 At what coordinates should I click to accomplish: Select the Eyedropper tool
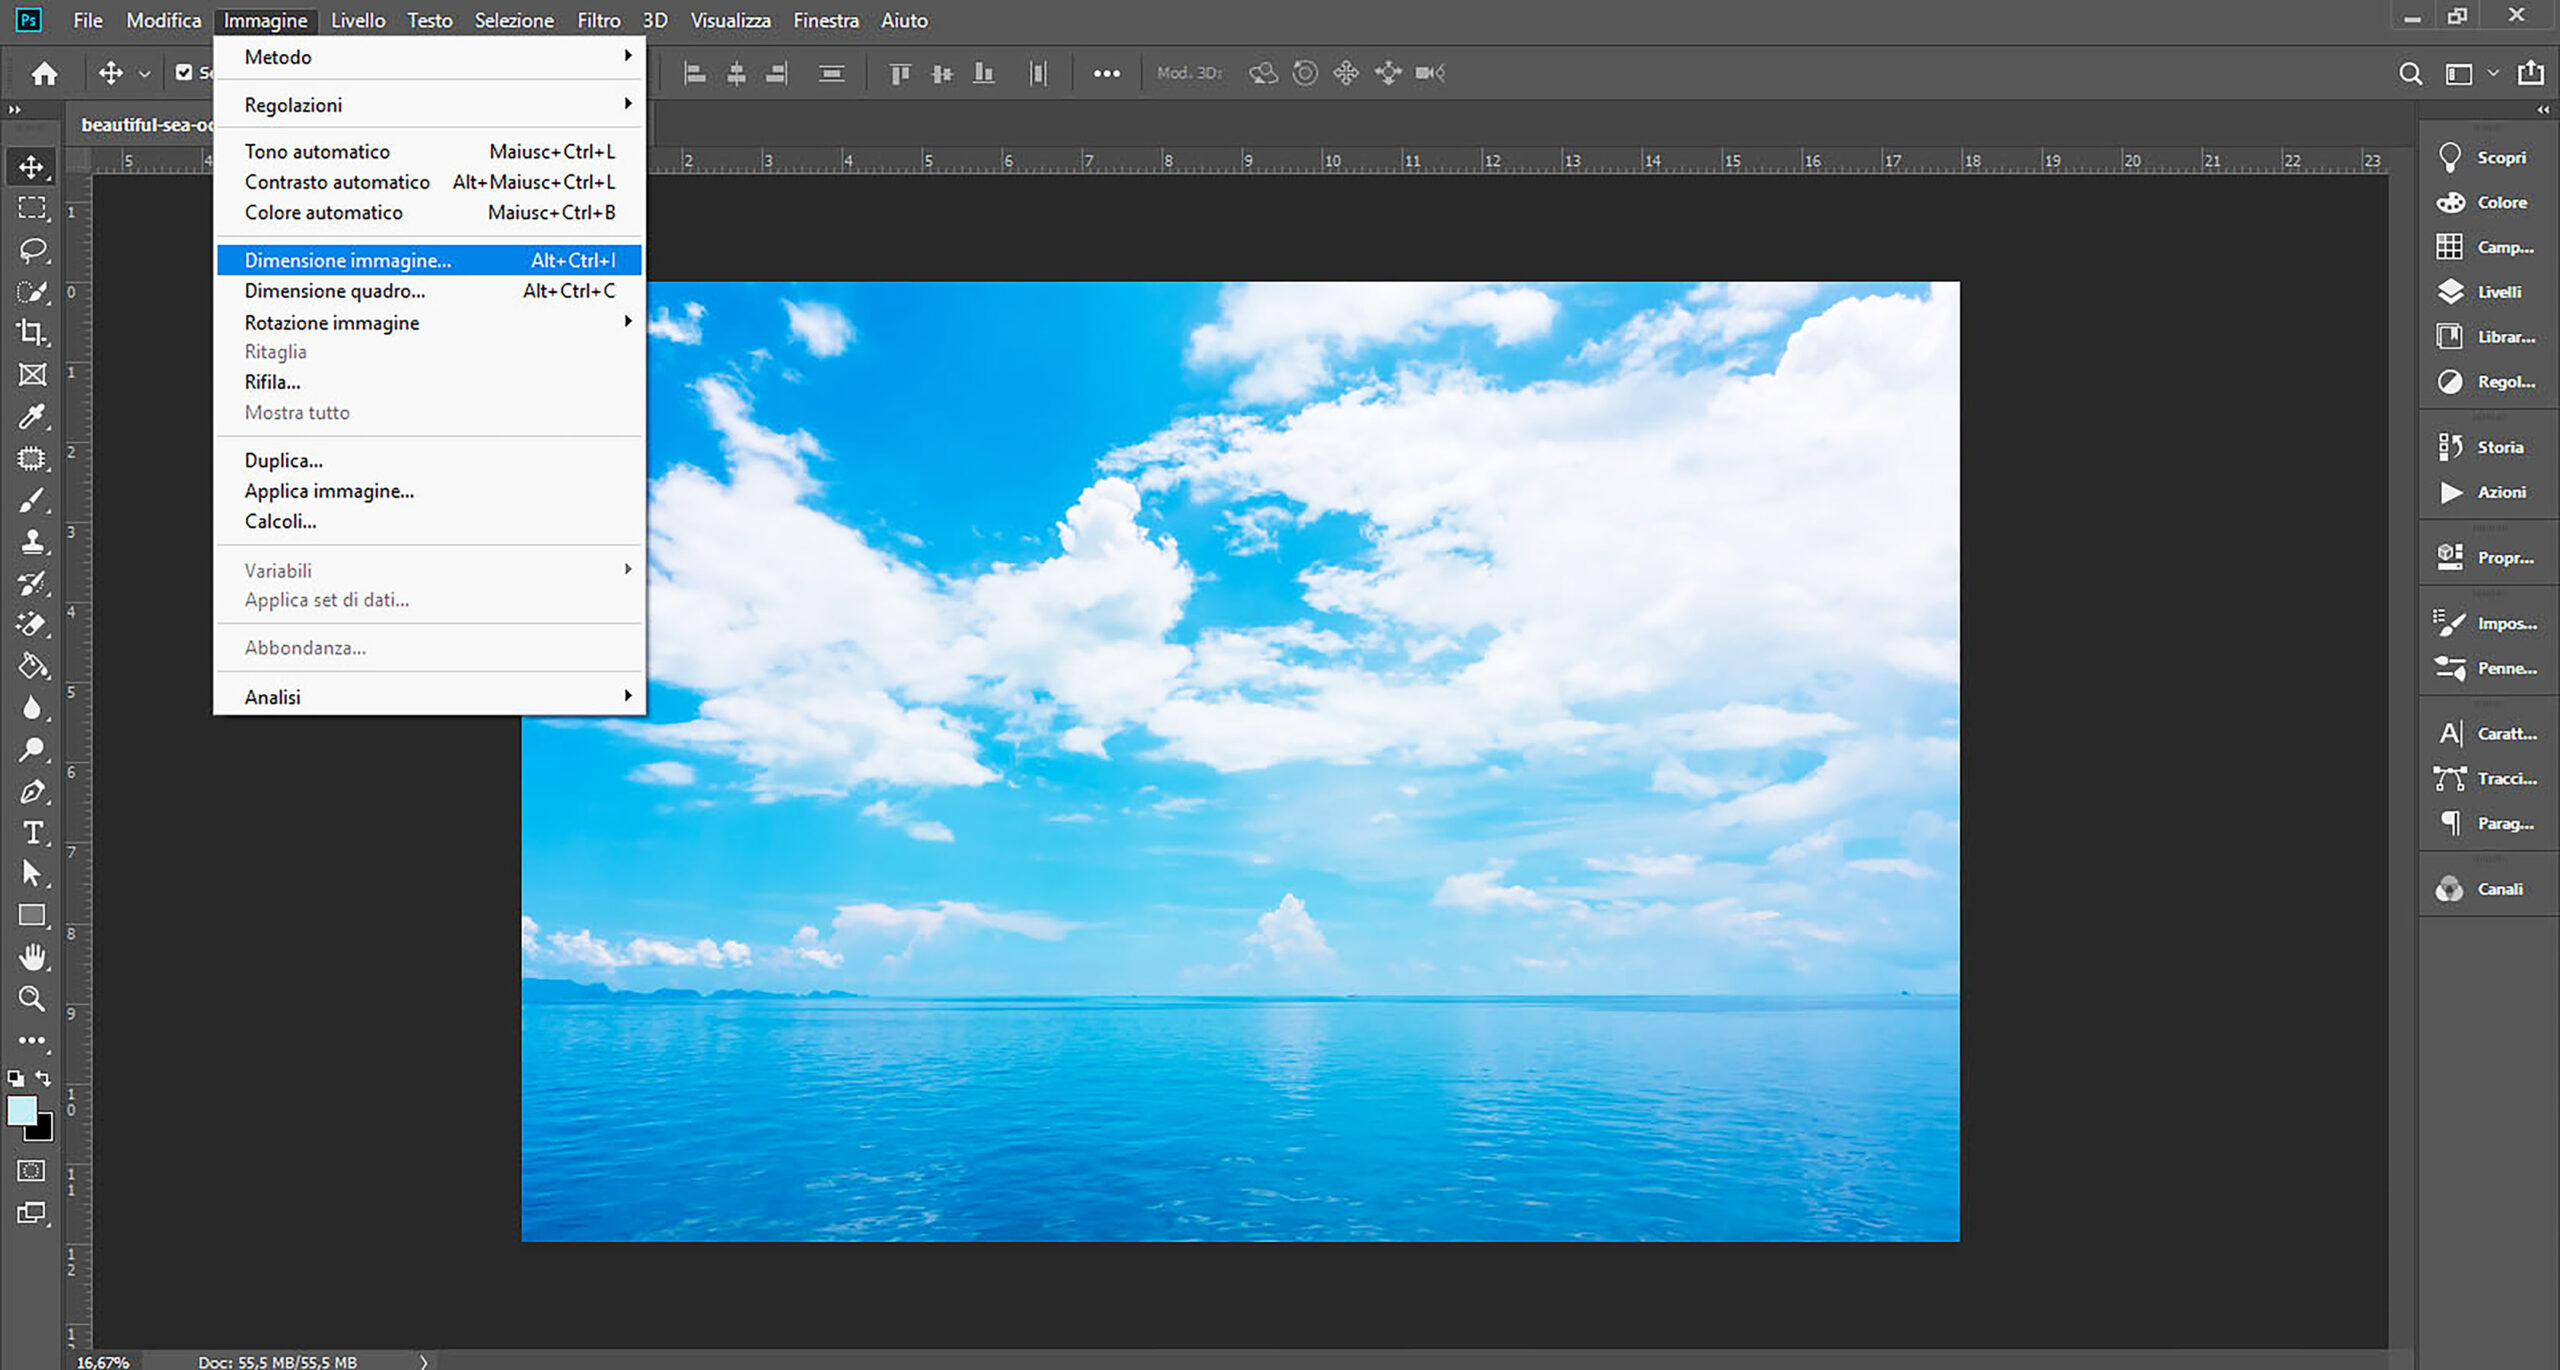coord(32,416)
